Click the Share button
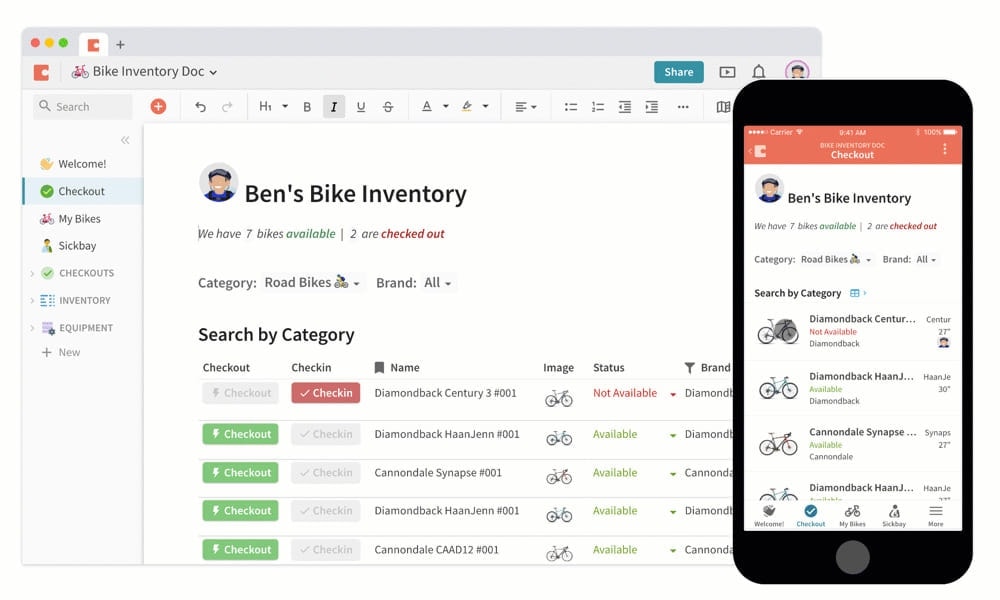 point(679,72)
